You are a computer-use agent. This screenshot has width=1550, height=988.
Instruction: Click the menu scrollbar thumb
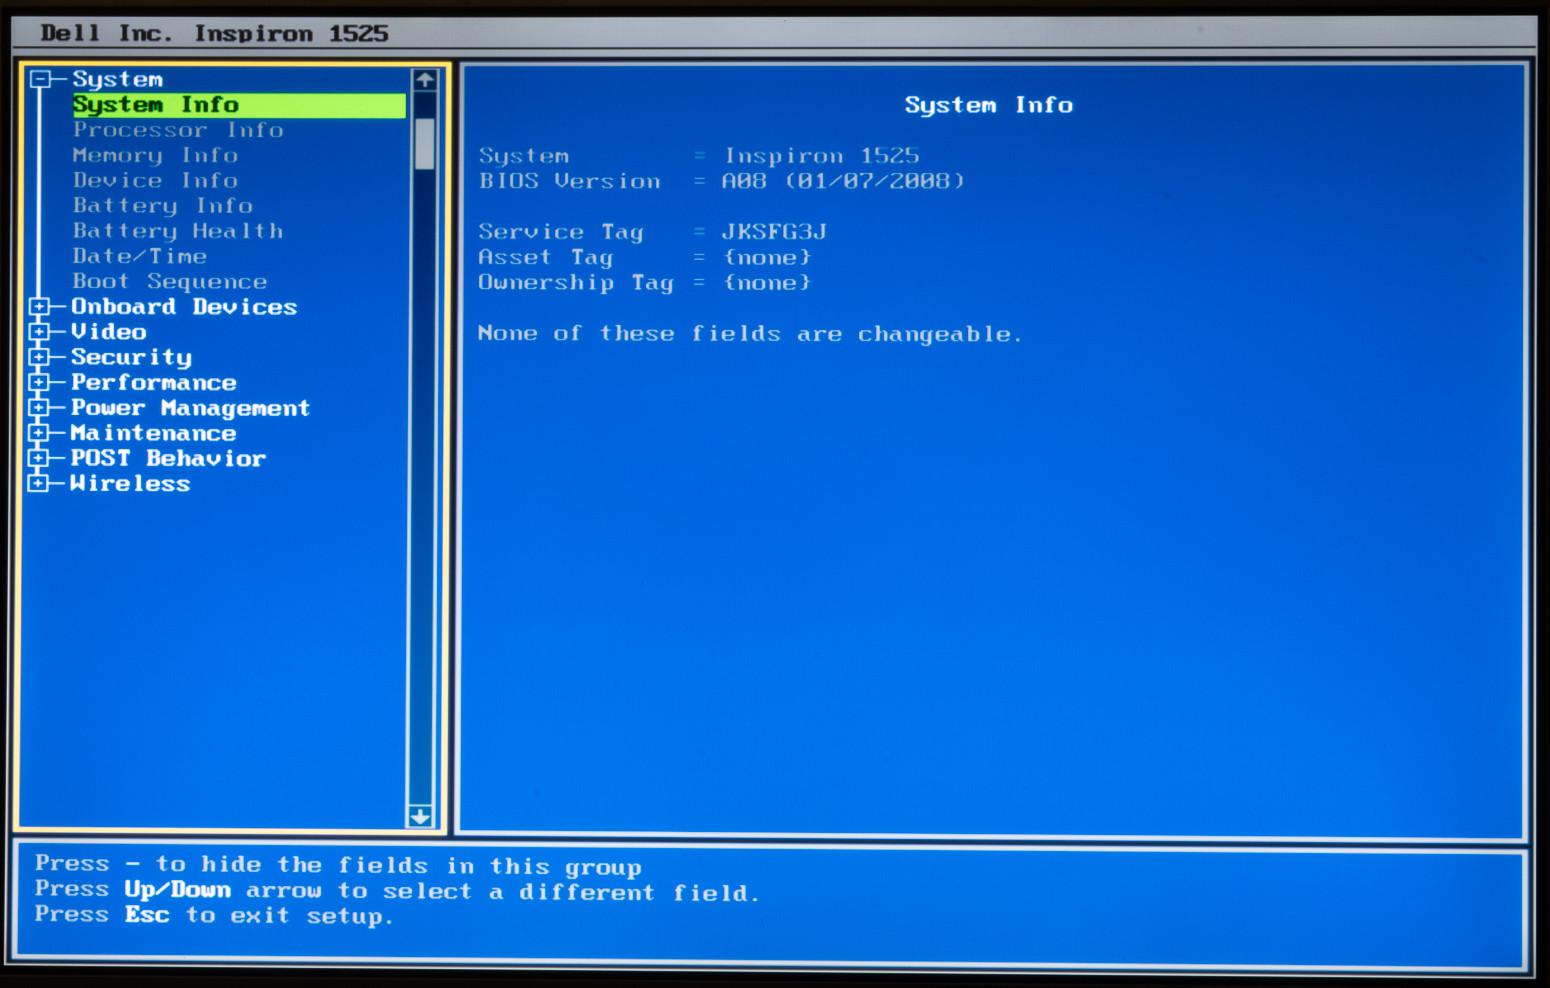[x=424, y=144]
